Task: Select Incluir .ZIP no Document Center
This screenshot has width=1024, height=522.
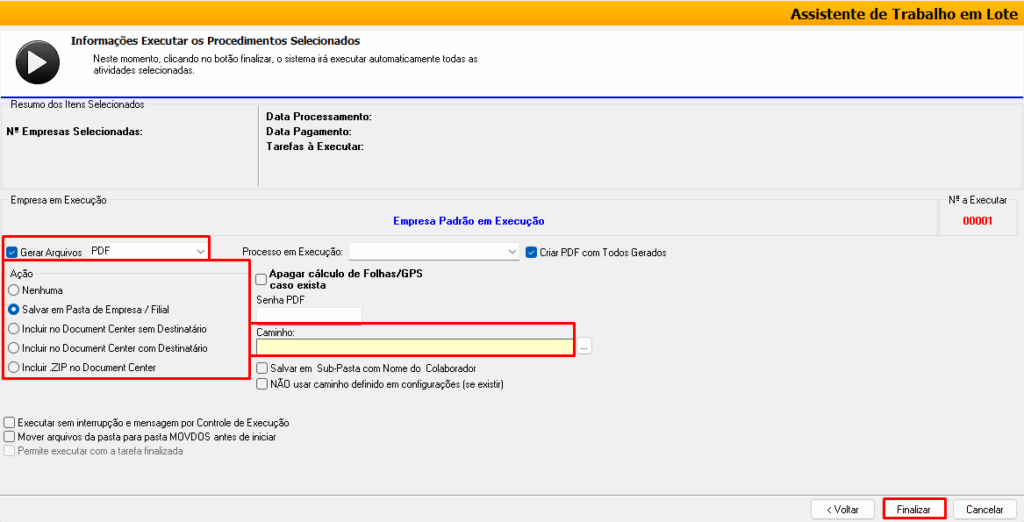Action: click(x=13, y=367)
